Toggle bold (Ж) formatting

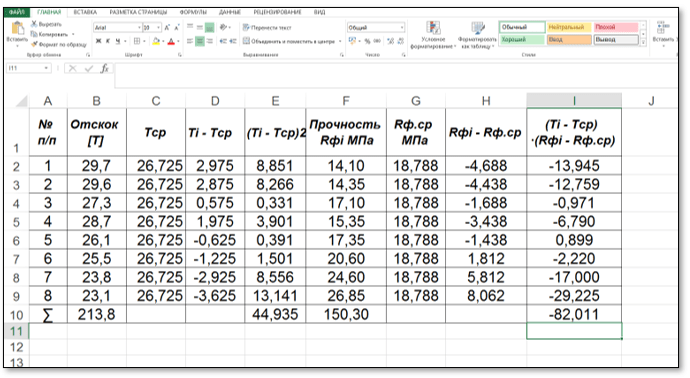[99, 41]
